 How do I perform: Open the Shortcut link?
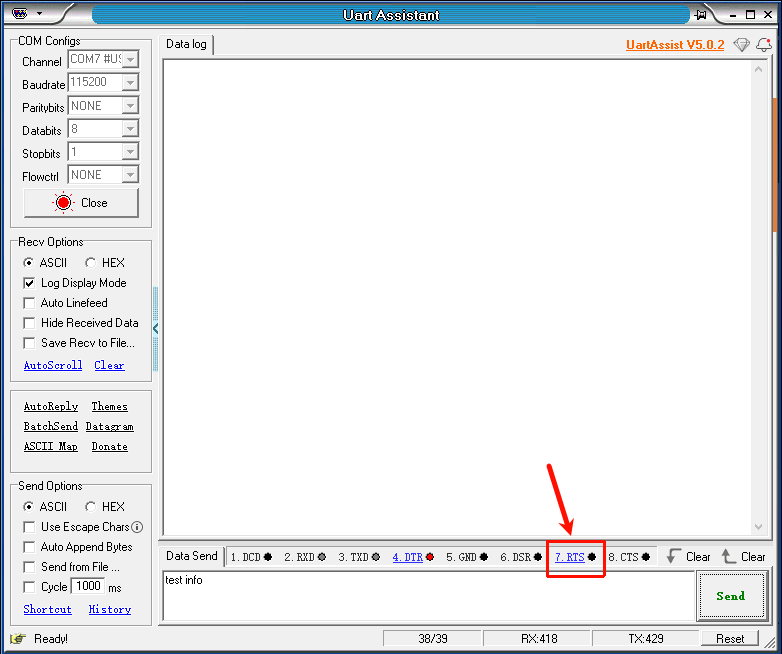coord(47,609)
